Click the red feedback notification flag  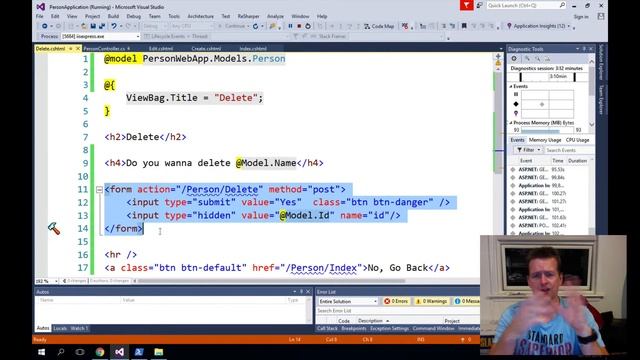pos(466,5)
